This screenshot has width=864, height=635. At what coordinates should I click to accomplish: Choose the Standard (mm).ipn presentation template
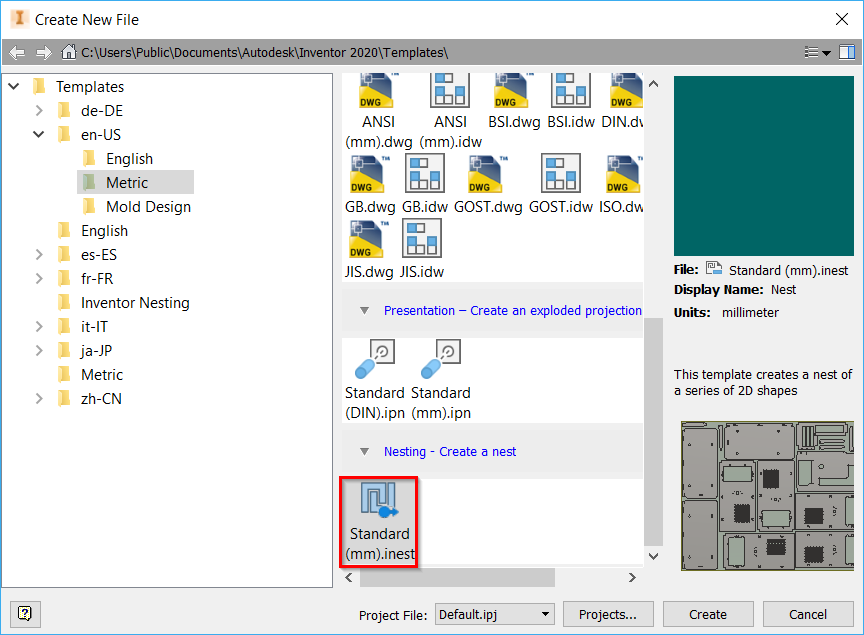441,359
